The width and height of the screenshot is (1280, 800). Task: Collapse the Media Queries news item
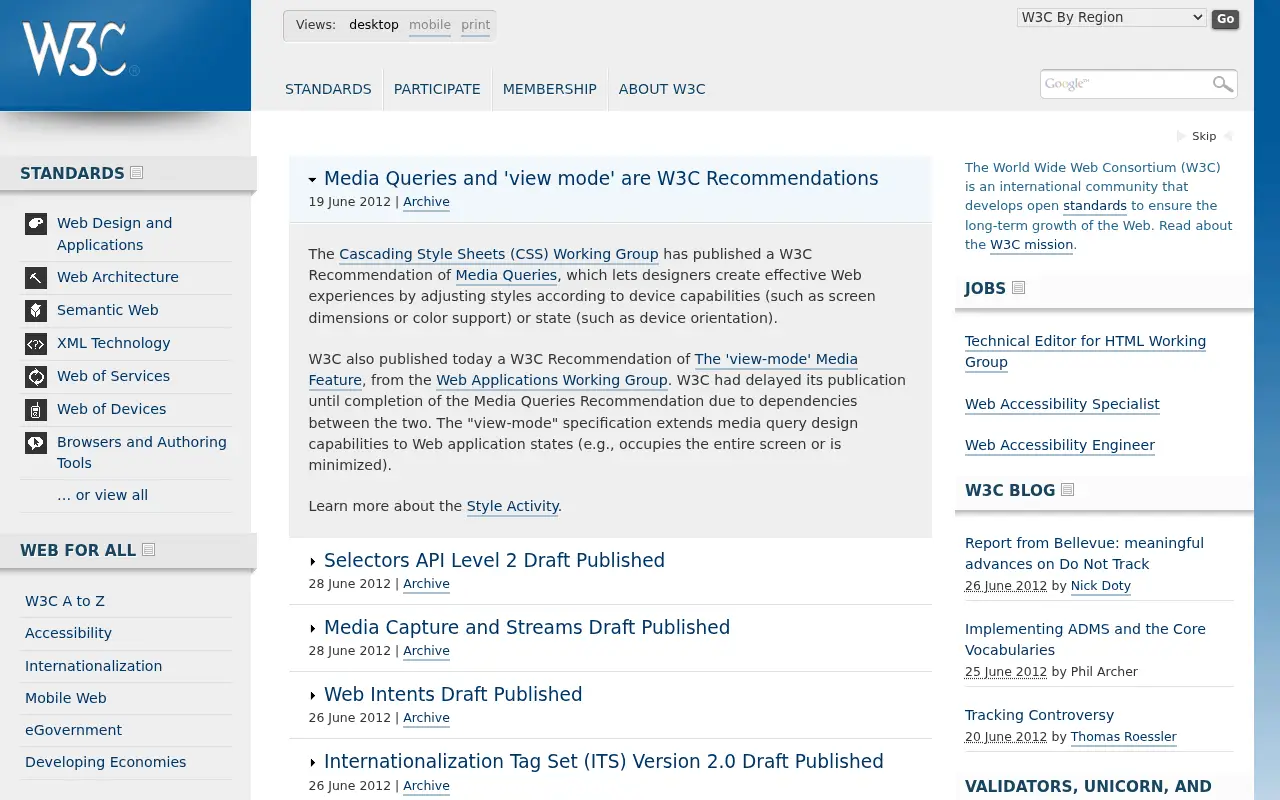tap(313, 180)
